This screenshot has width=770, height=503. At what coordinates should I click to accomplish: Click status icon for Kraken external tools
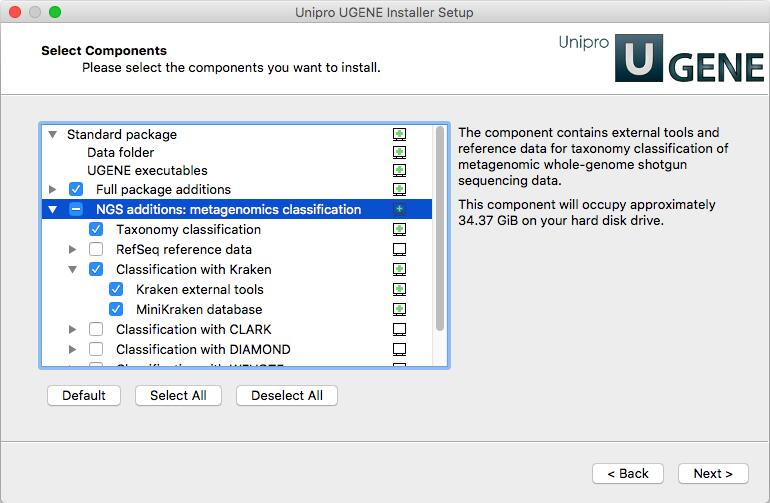coord(399,289)
